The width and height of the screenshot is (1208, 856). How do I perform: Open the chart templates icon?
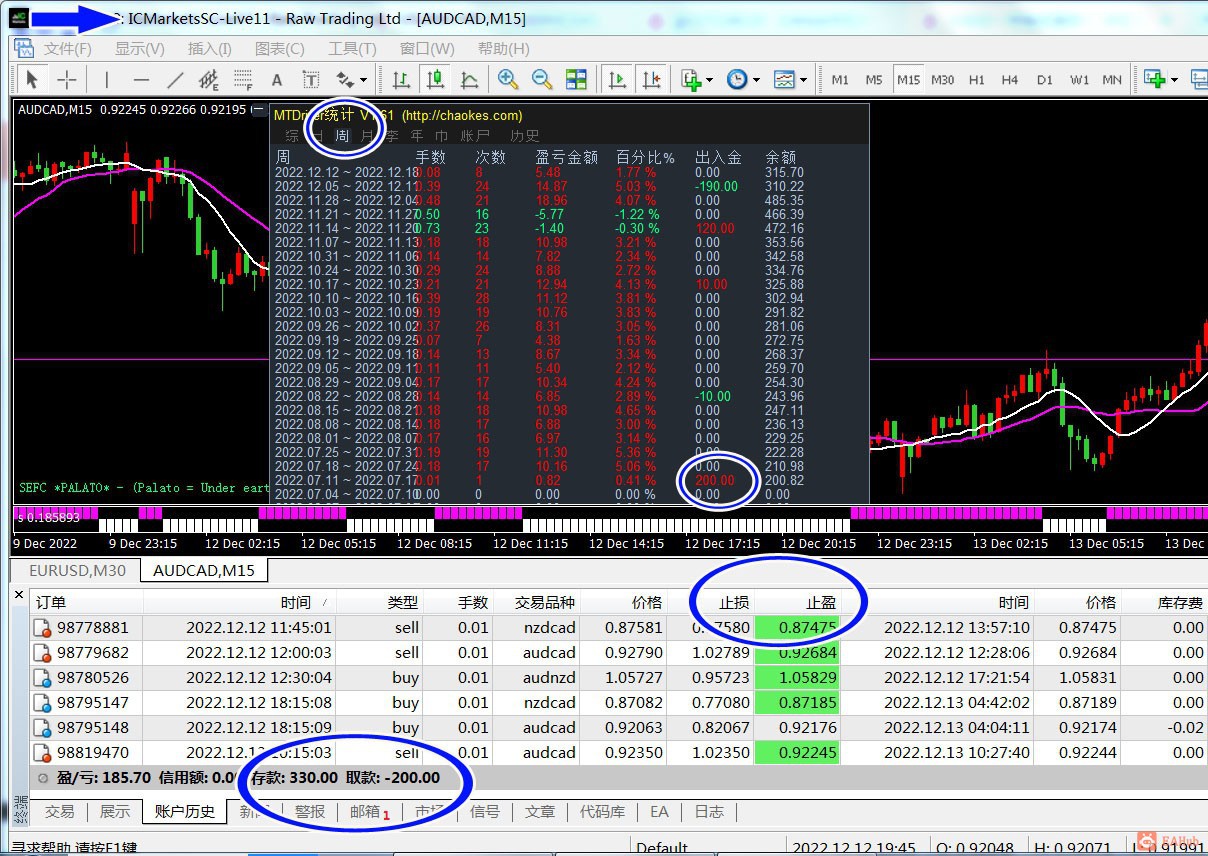tap(784, 79)
